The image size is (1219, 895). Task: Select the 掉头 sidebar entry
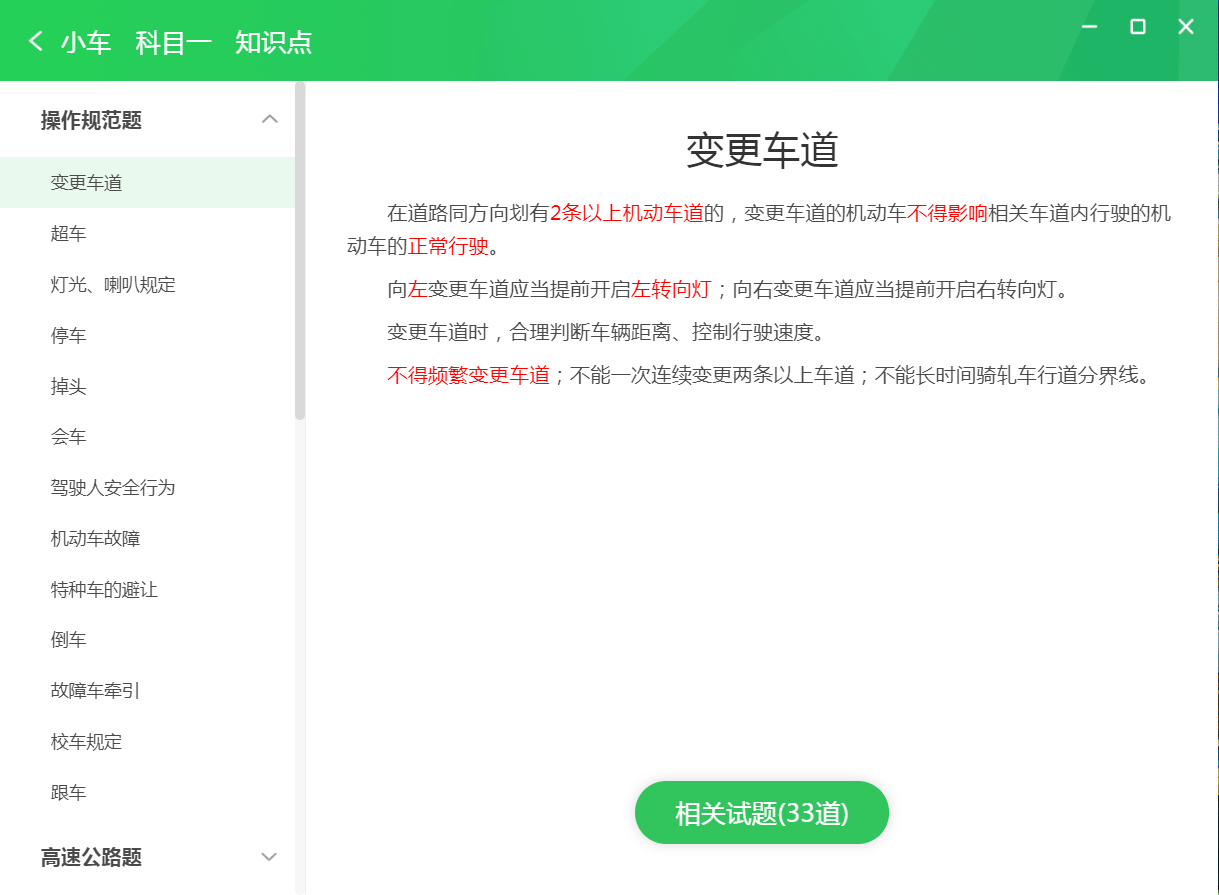pyautogui.click(x=67, y=385)
